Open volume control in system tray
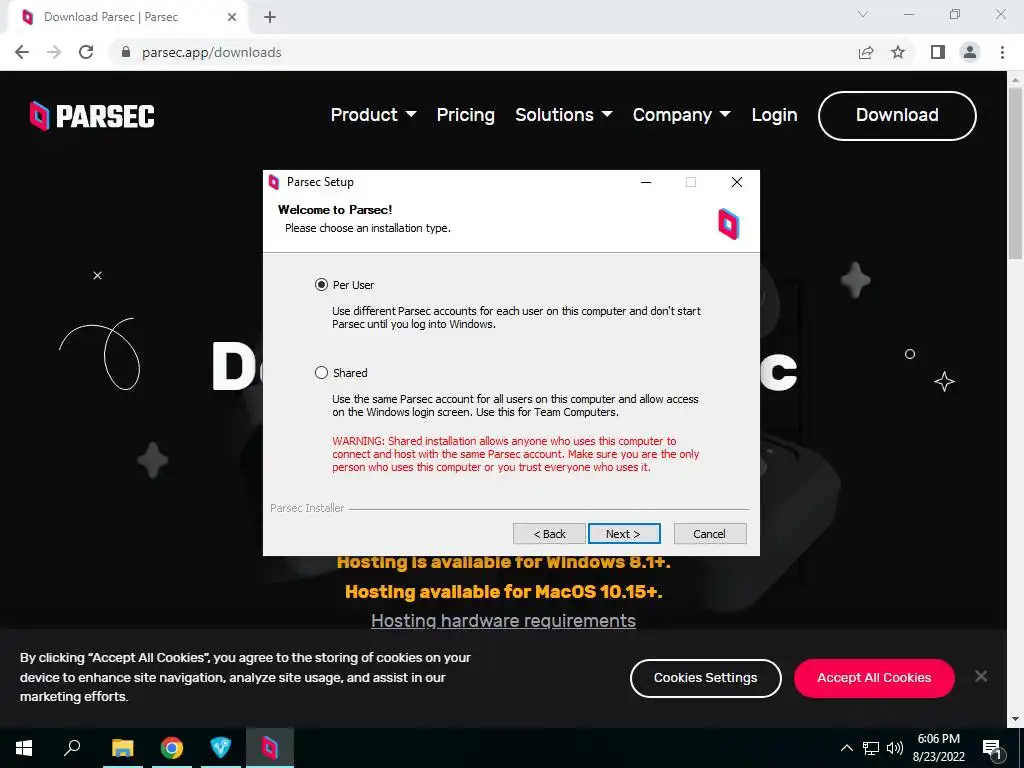 (x=895, y=748)
